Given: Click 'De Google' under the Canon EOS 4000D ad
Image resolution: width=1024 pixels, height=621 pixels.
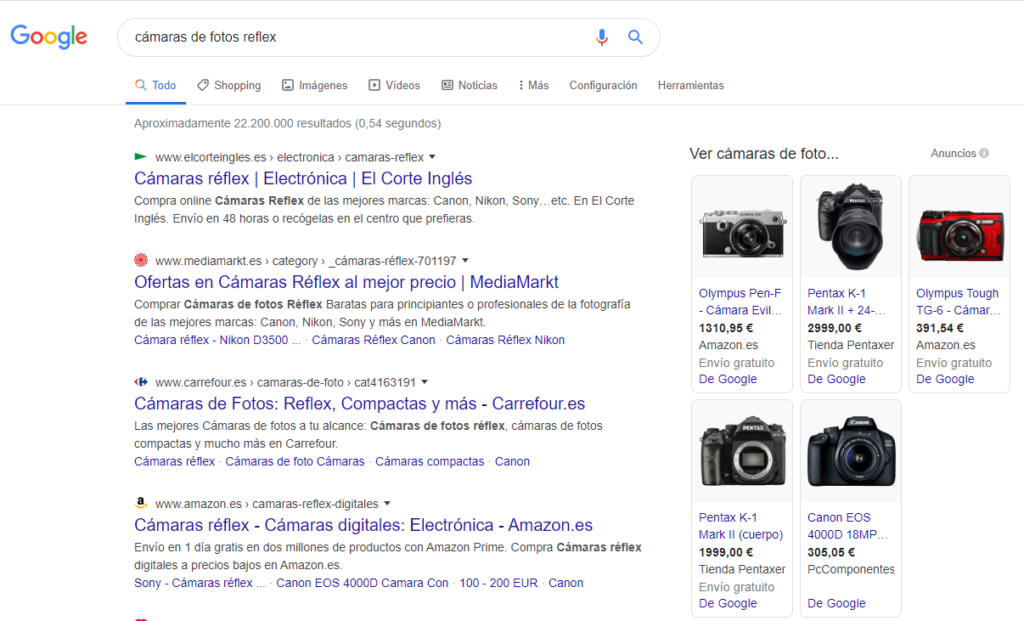Looking at the screenshot, I should (x=836, y=603).
